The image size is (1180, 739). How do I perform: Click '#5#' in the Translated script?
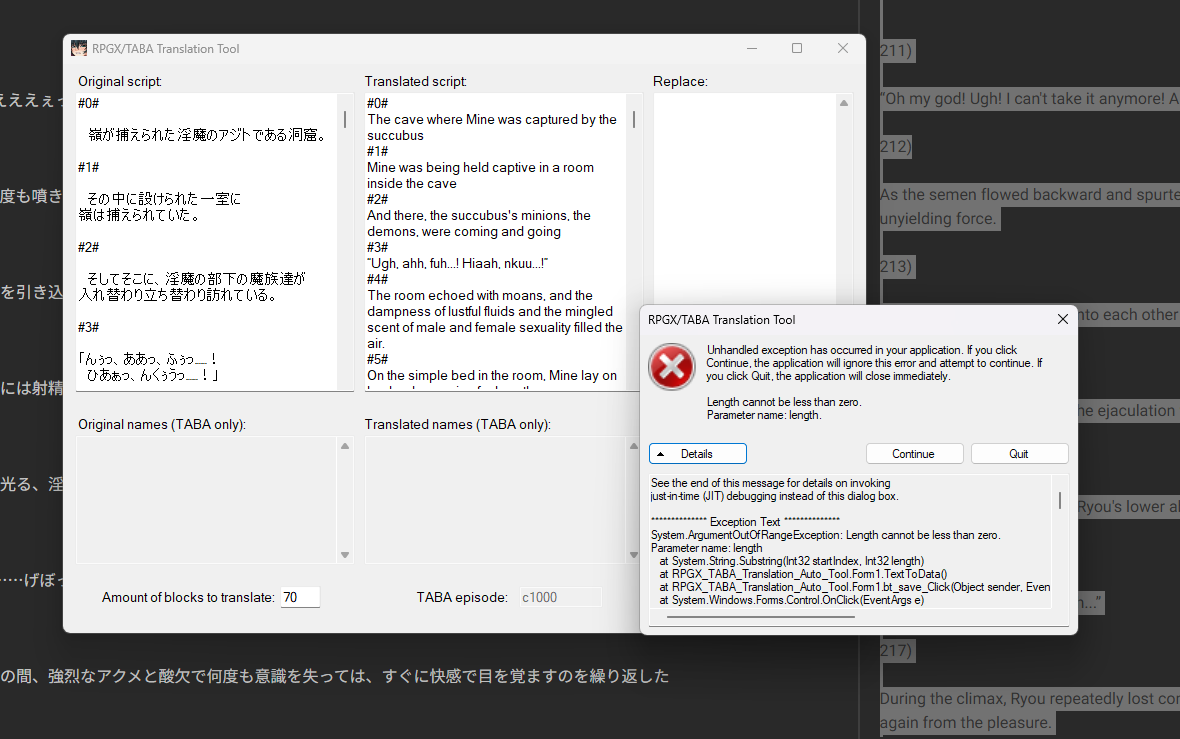click(x=378, y=360)
